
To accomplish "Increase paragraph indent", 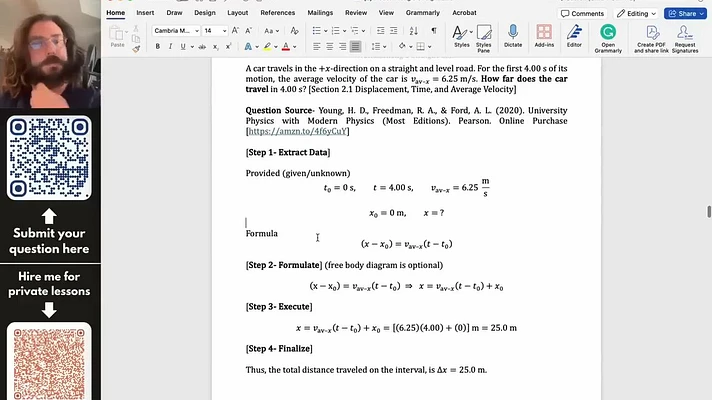I will click(x=394, y=30).
